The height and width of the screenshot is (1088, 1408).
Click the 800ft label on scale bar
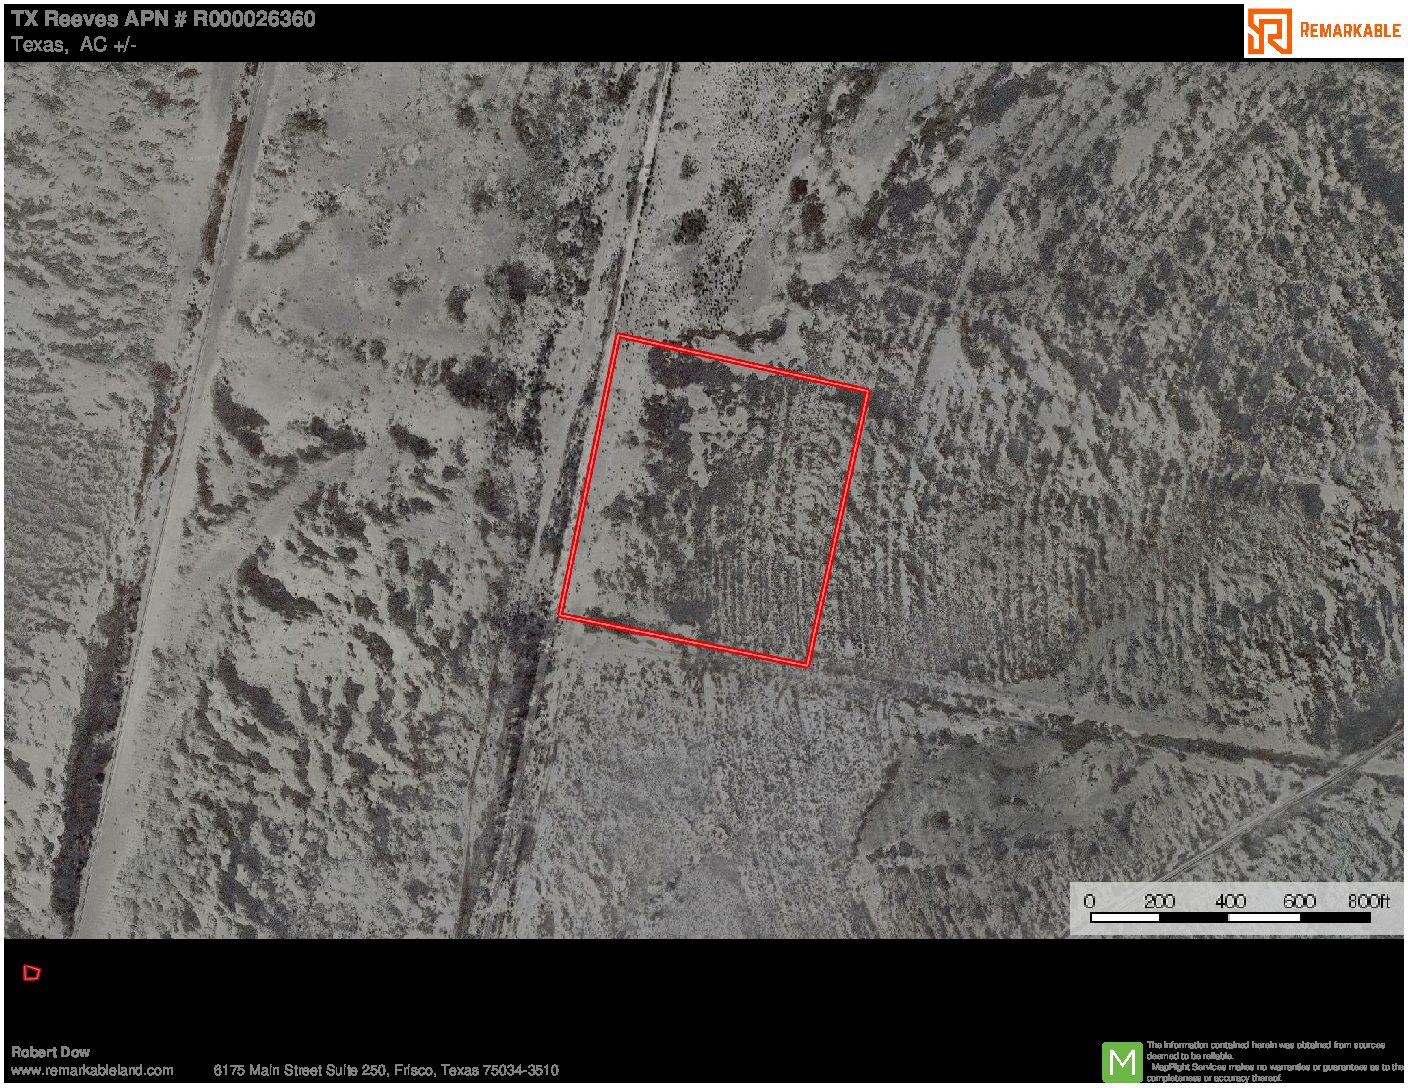pyautogui.click(x=1368, y=901)
